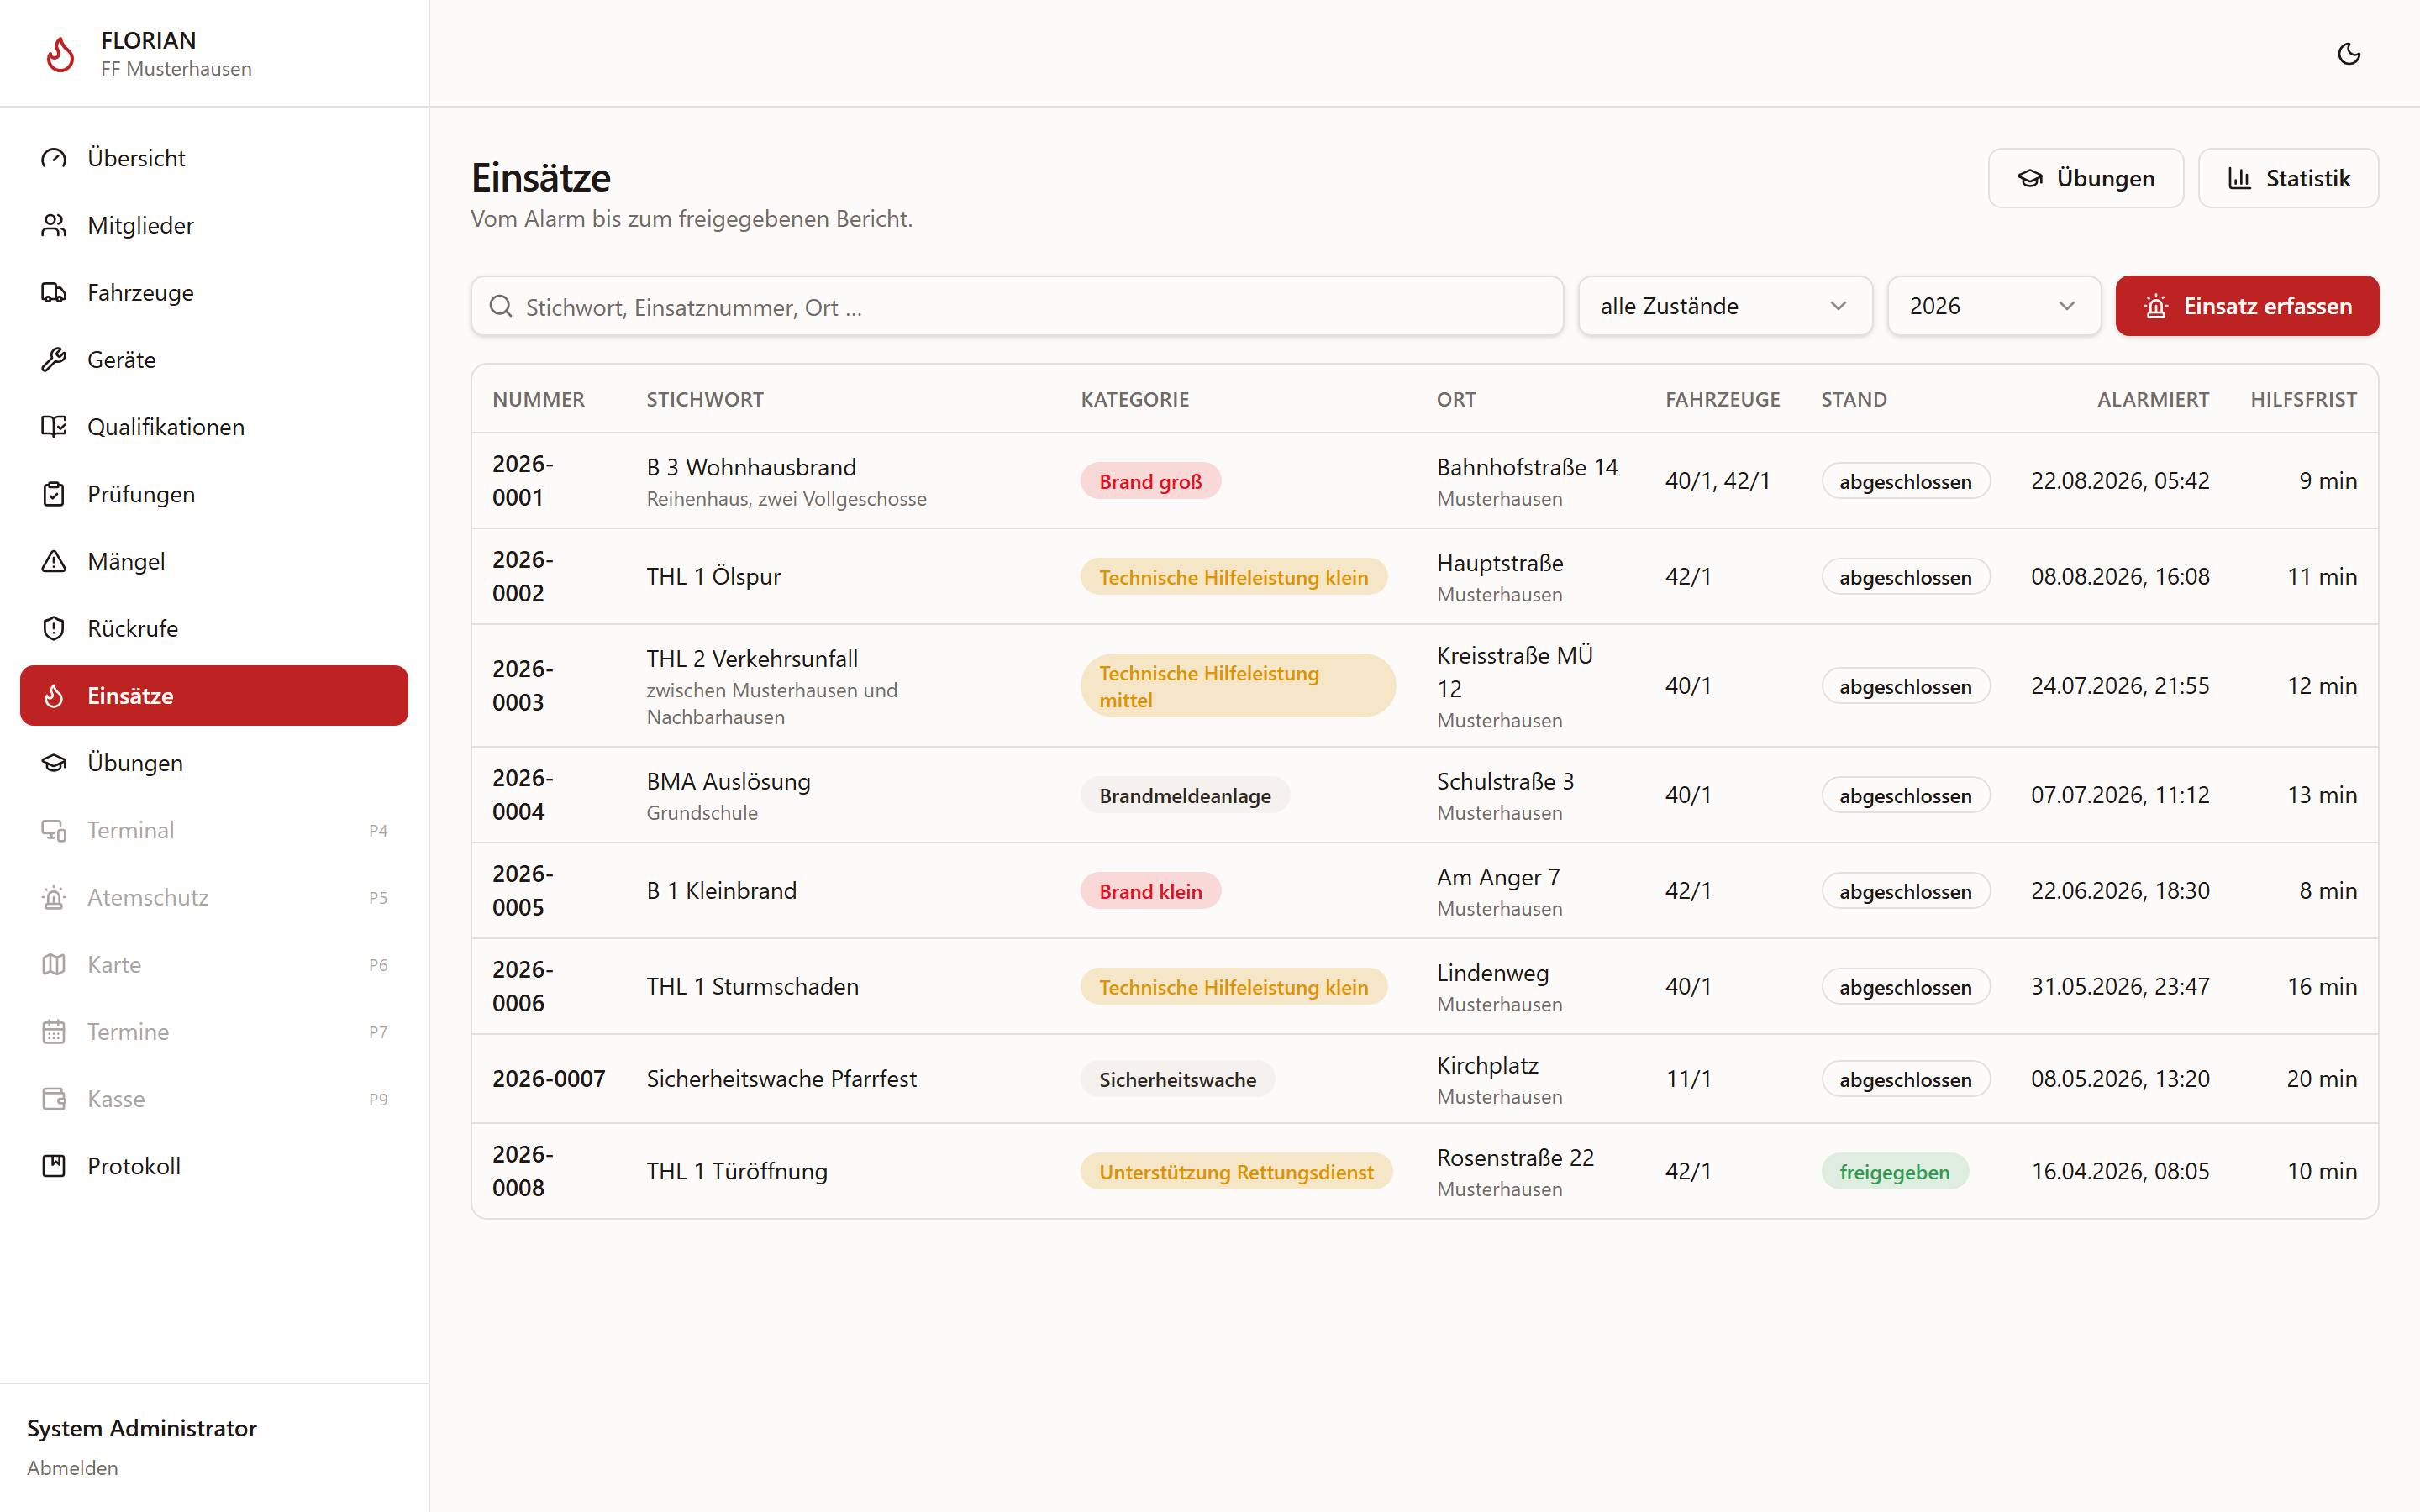Click the Rückrufe shield icon
Screen dimensions: 2420x1512
point(54,628)
